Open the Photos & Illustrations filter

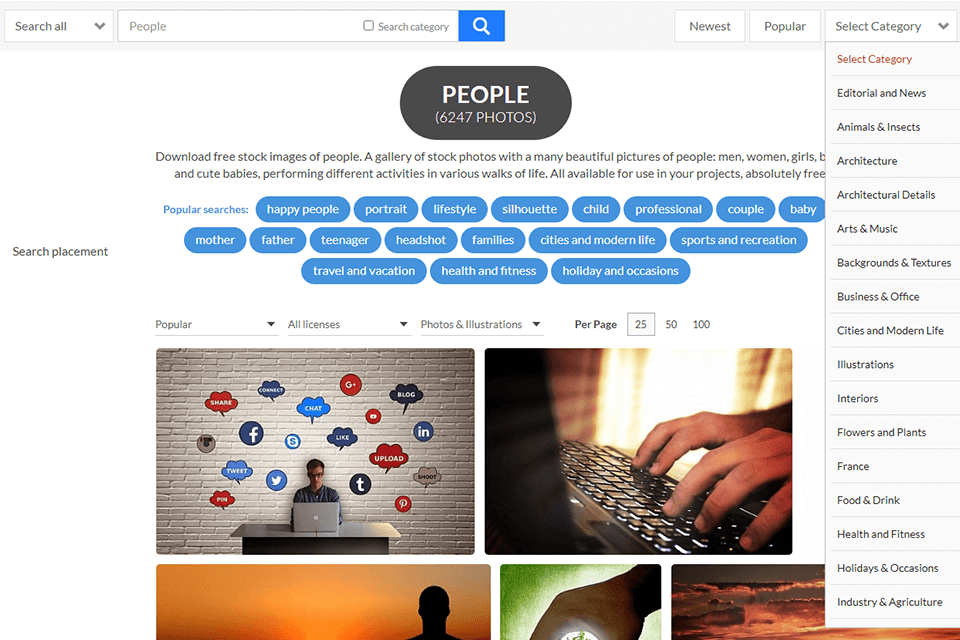[481, 325]
